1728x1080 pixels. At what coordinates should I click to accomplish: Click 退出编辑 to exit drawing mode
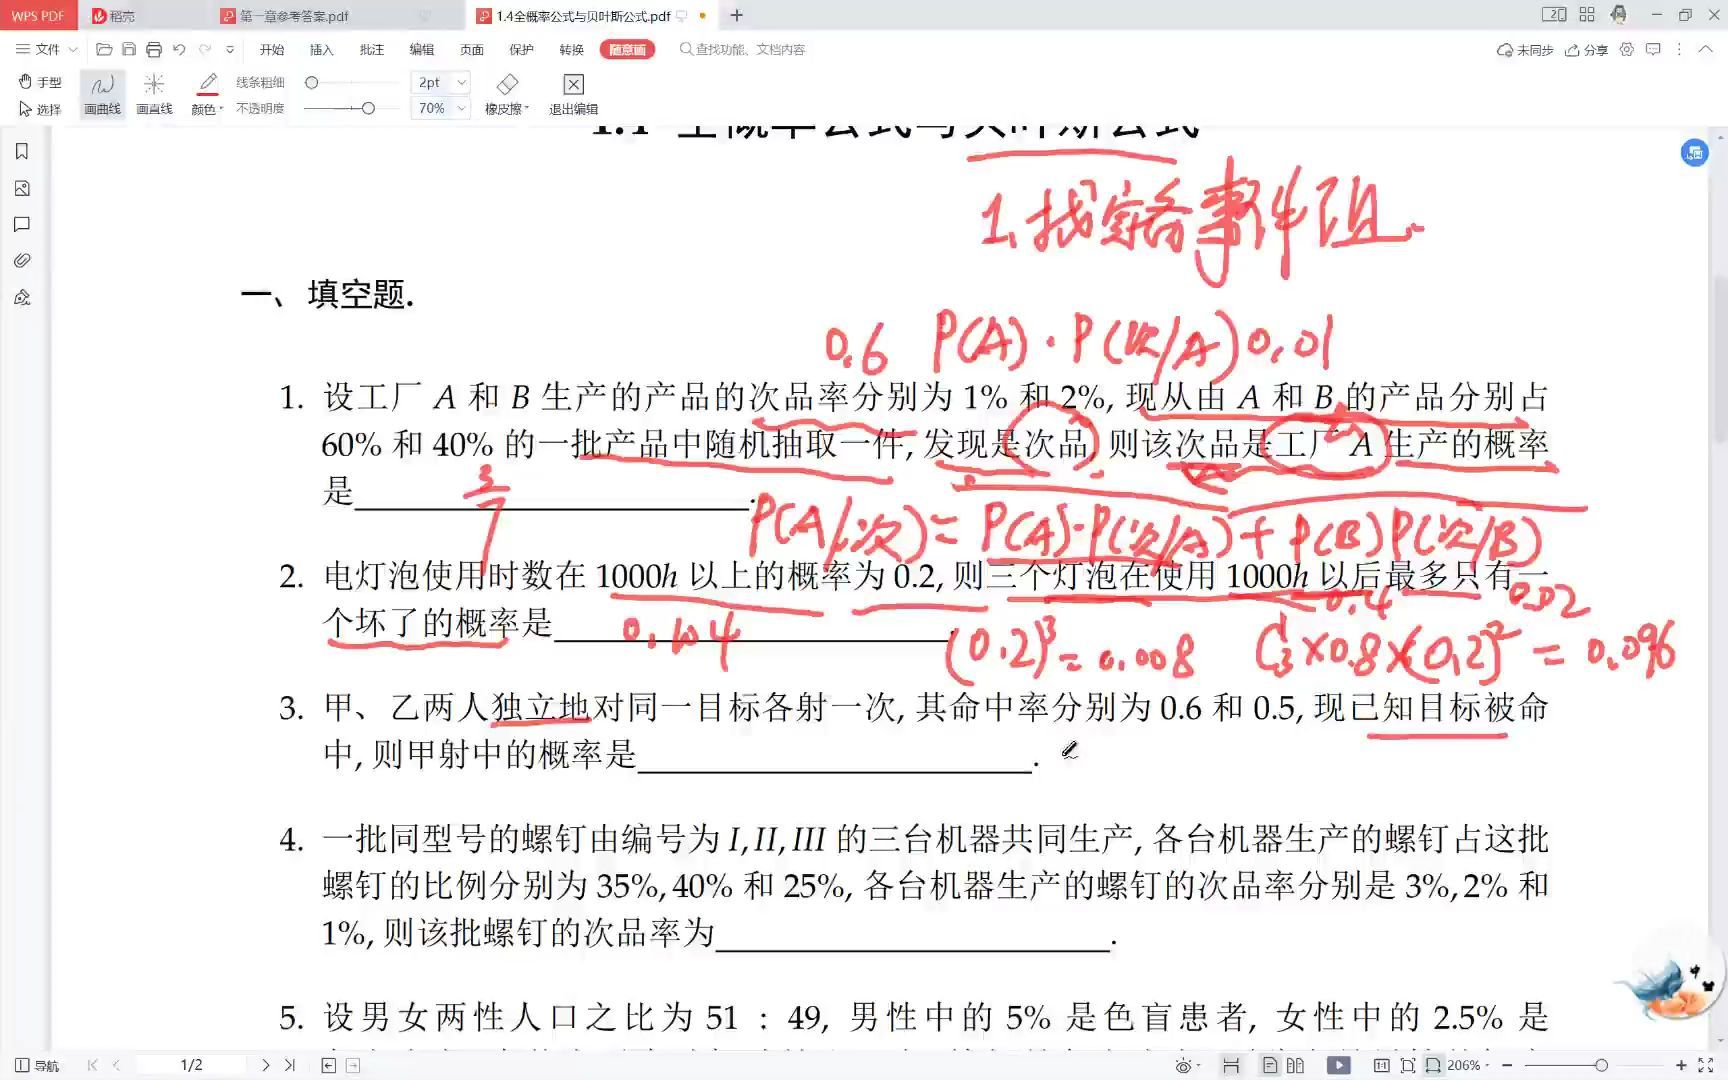(572, 93)
